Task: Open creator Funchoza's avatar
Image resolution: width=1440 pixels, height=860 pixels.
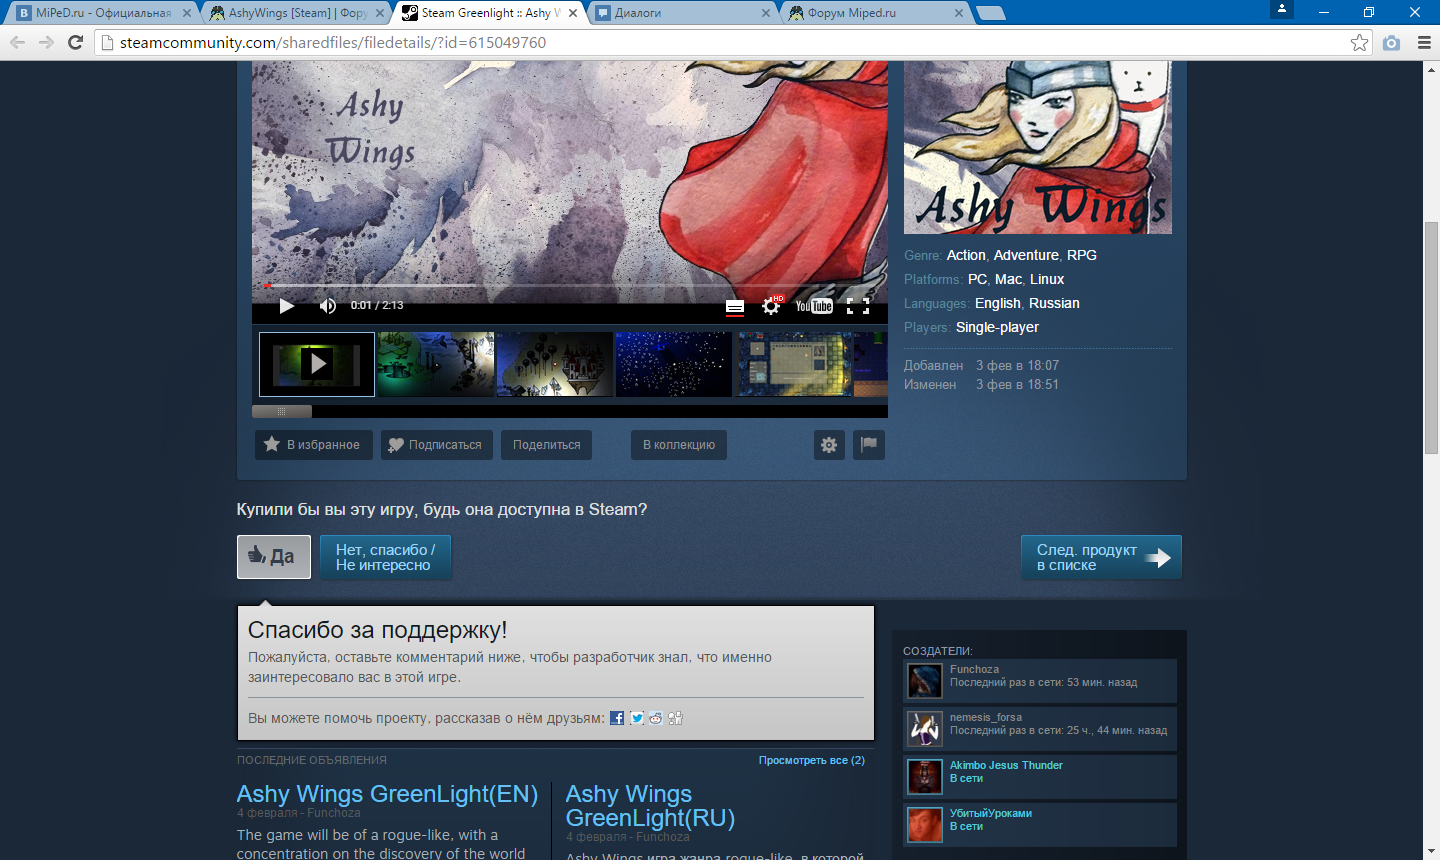Action: point(925,681)
